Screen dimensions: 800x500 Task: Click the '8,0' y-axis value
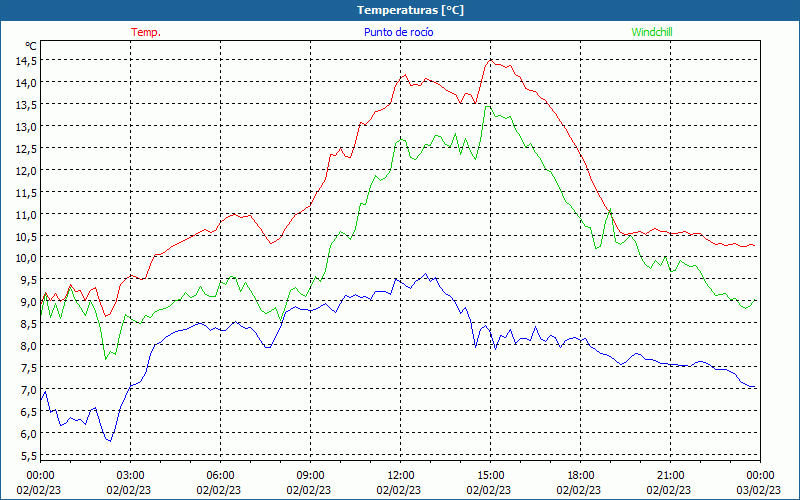click(29, 345)
